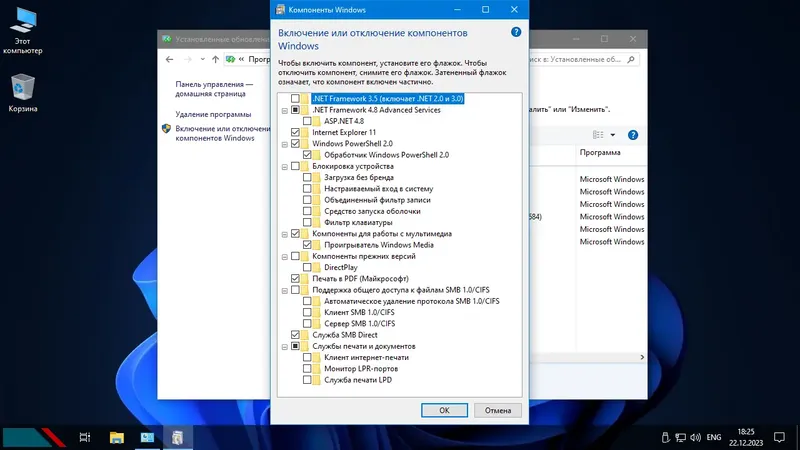Viewport: 800px width, 450px height.
Task: Select Unified Write Filter tree item
Action: pos(377,199)
